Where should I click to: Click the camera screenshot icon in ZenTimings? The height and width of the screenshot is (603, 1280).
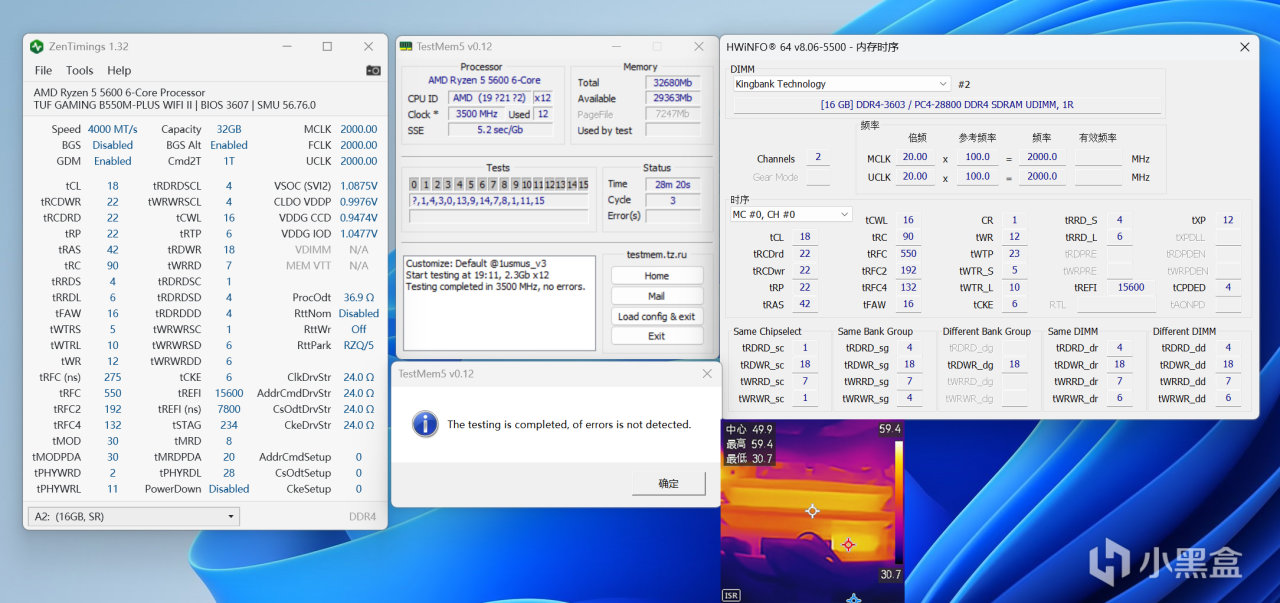373,71
